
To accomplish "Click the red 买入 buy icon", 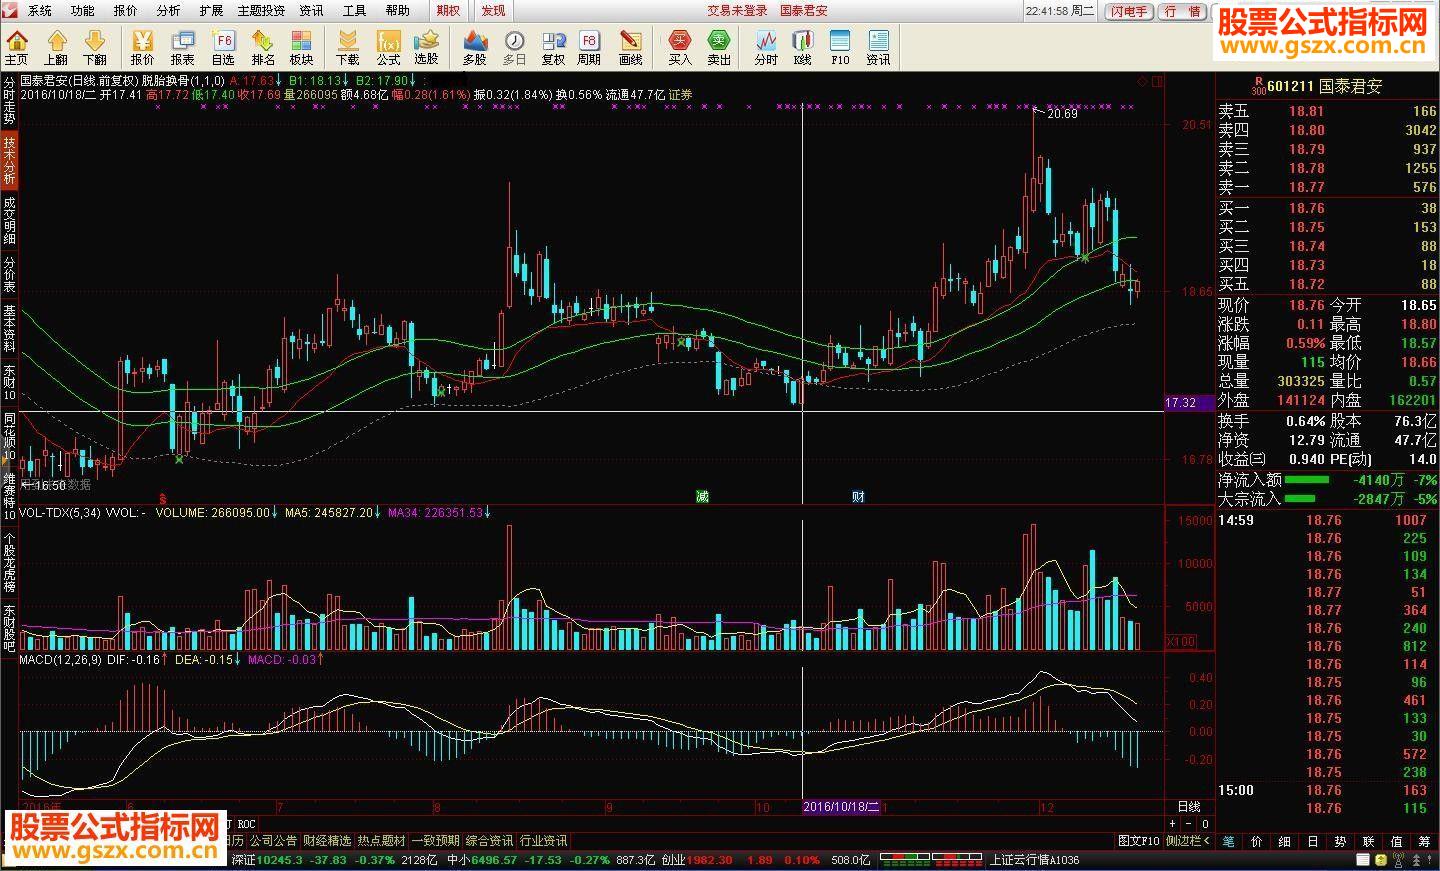I will (680, 47).
